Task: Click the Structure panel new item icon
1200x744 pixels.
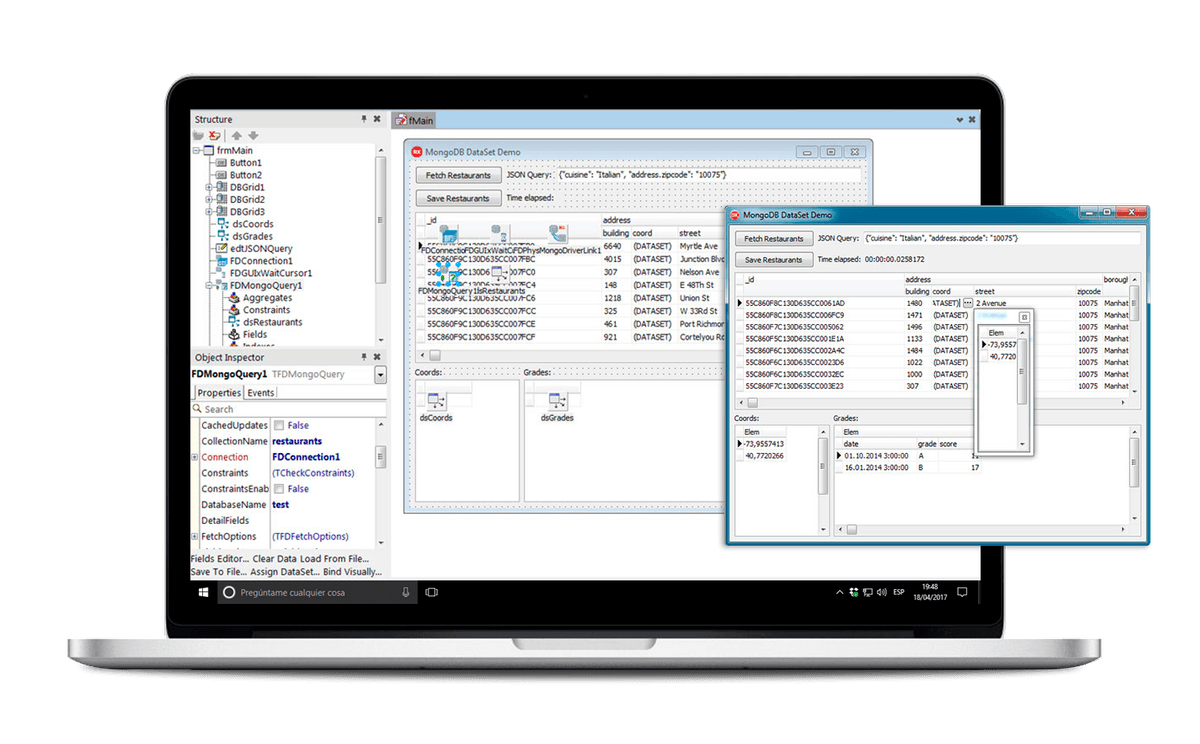Action: pyautogui.click(x=199, y=135)
